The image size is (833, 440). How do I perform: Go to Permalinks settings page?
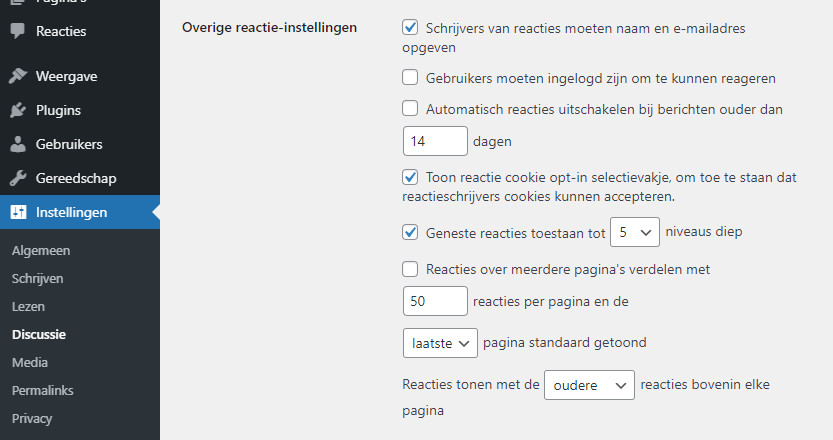pos(42,391)
